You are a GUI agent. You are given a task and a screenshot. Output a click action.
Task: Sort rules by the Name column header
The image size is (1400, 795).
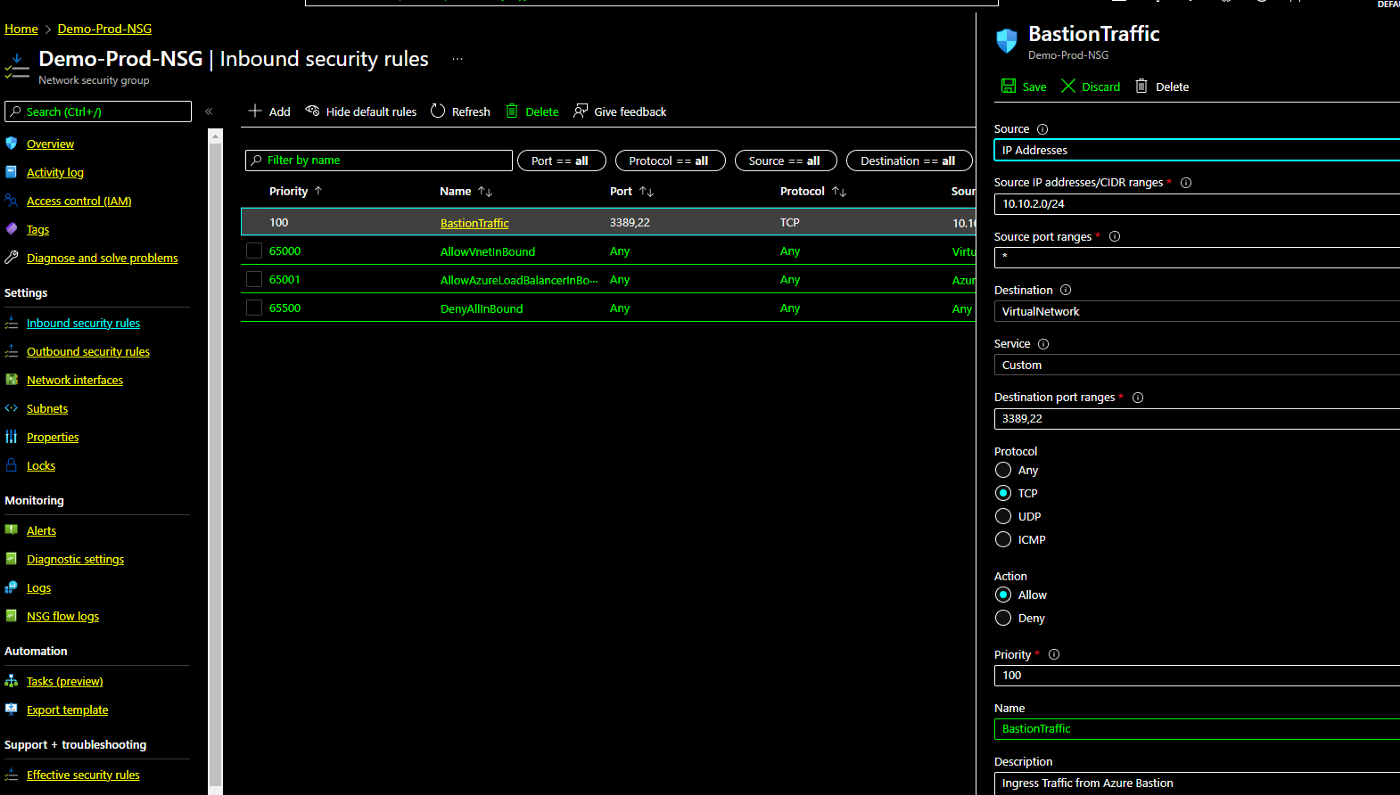coord(466,191)
